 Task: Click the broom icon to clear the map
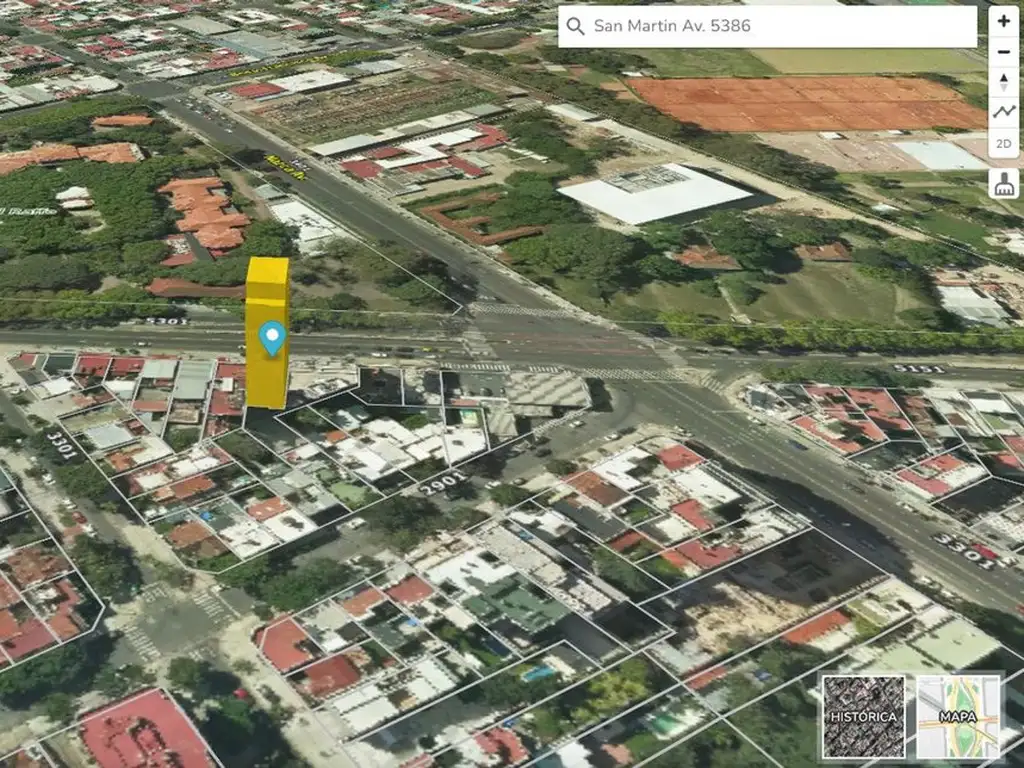pos(1004,184)
